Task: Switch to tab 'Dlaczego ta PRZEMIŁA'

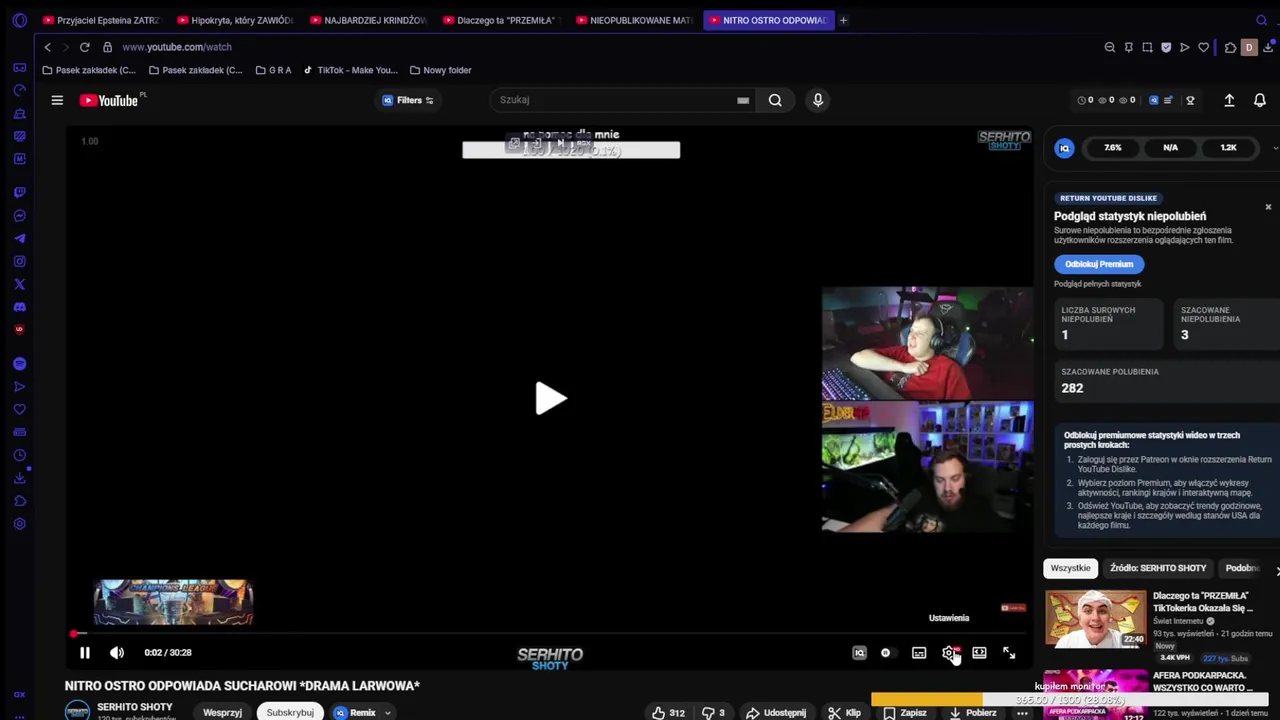Action: pos(501,20)
